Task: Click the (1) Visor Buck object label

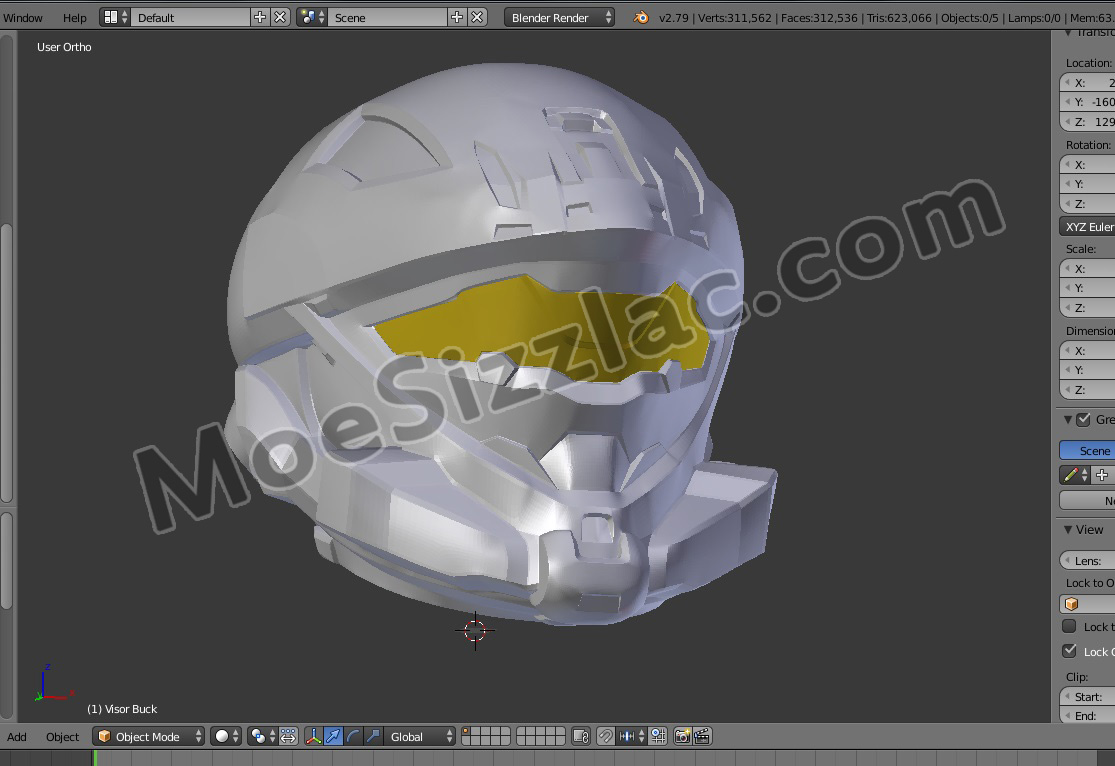Action: [x=122, y=709]
